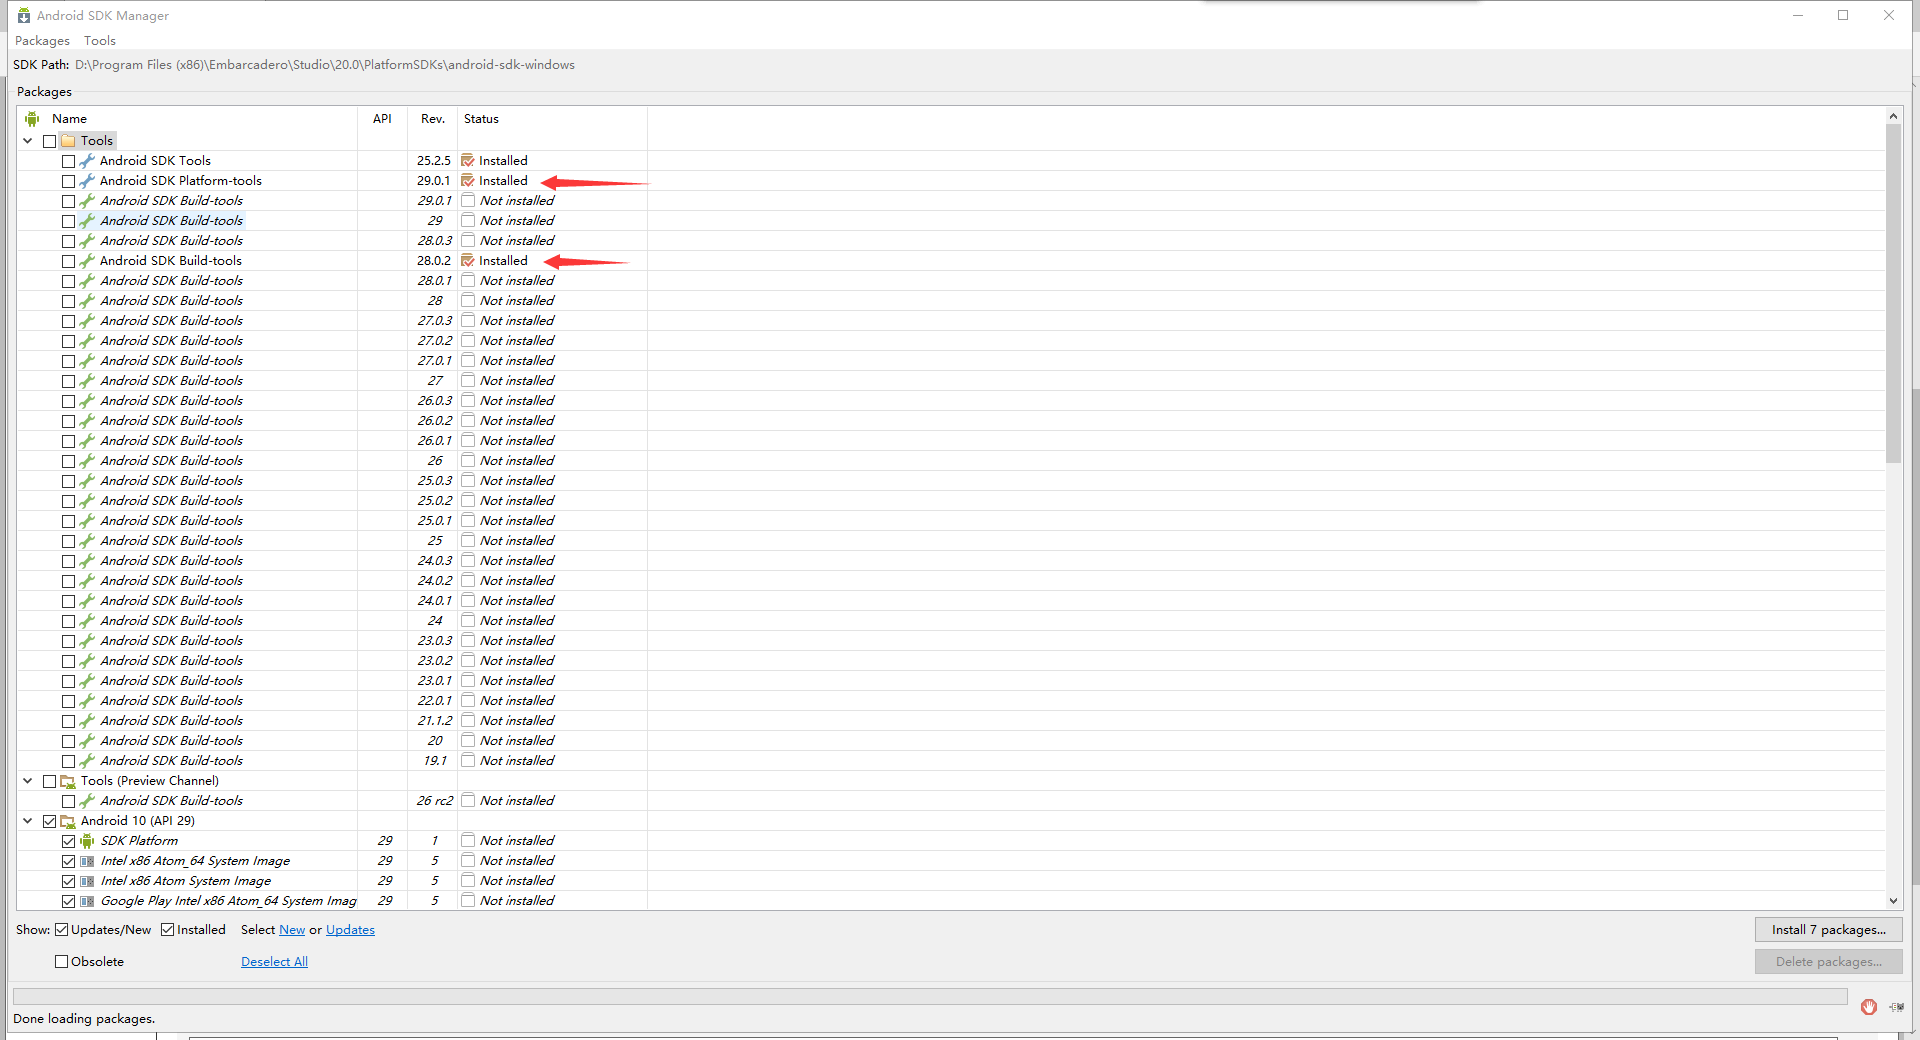1920x1040 pixels.
Task: Collapse the Android 10 (API 29) group
Action: [x=28, y=821]
